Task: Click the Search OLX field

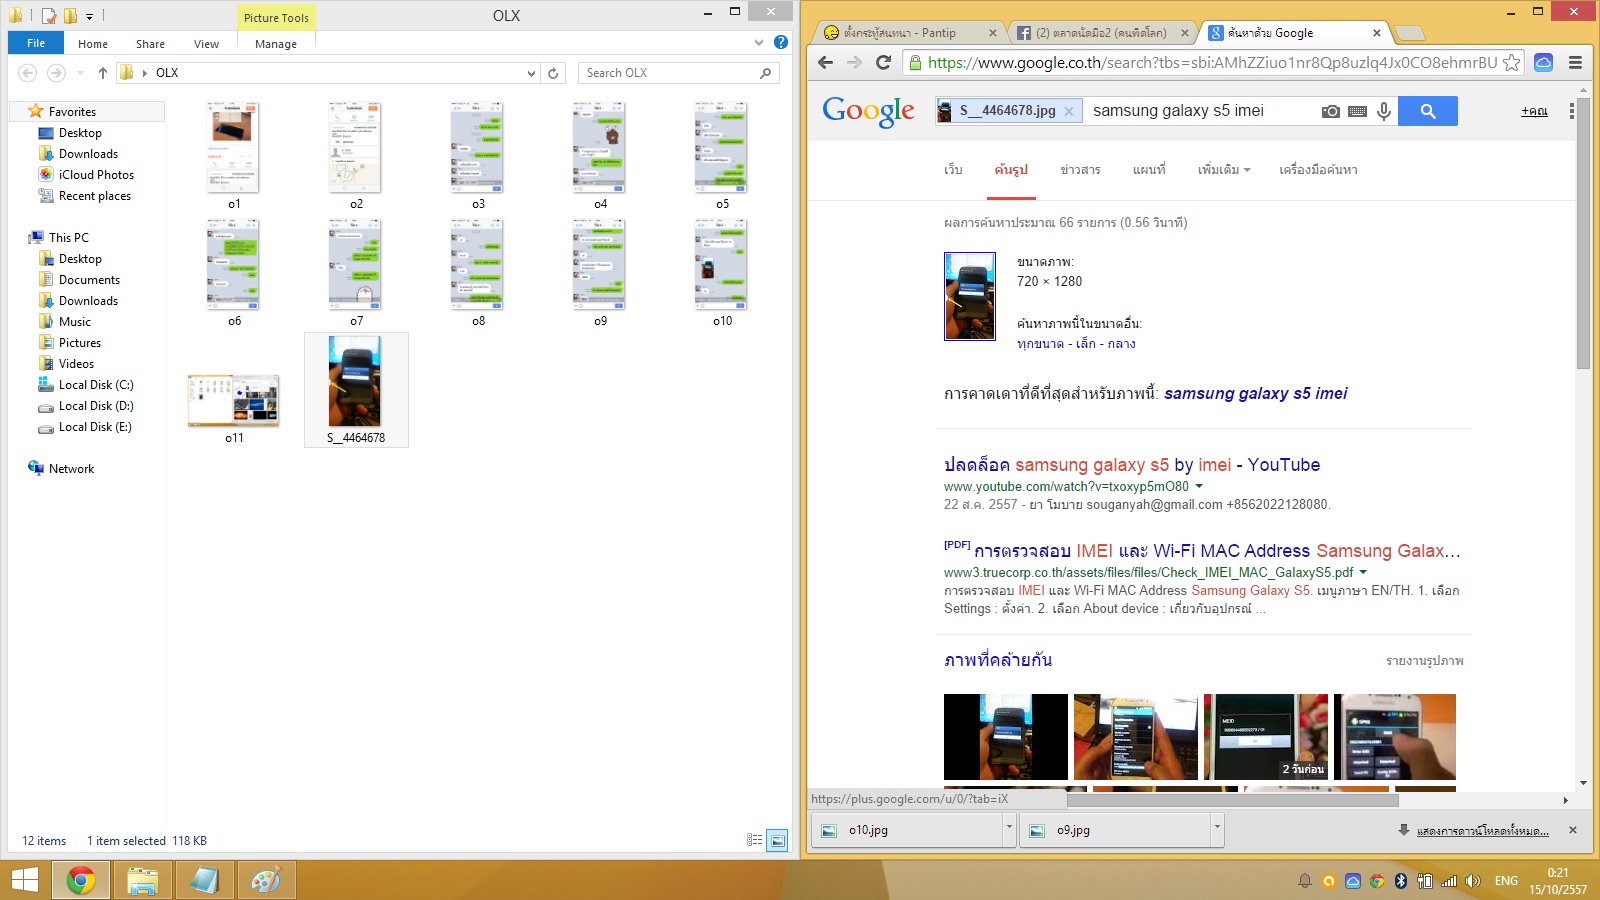Action: pos(678,73)
